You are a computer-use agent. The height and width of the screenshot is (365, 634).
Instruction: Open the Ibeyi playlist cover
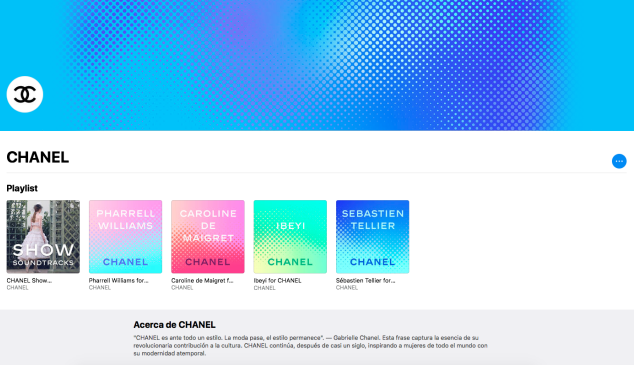[x=290, y=236]
